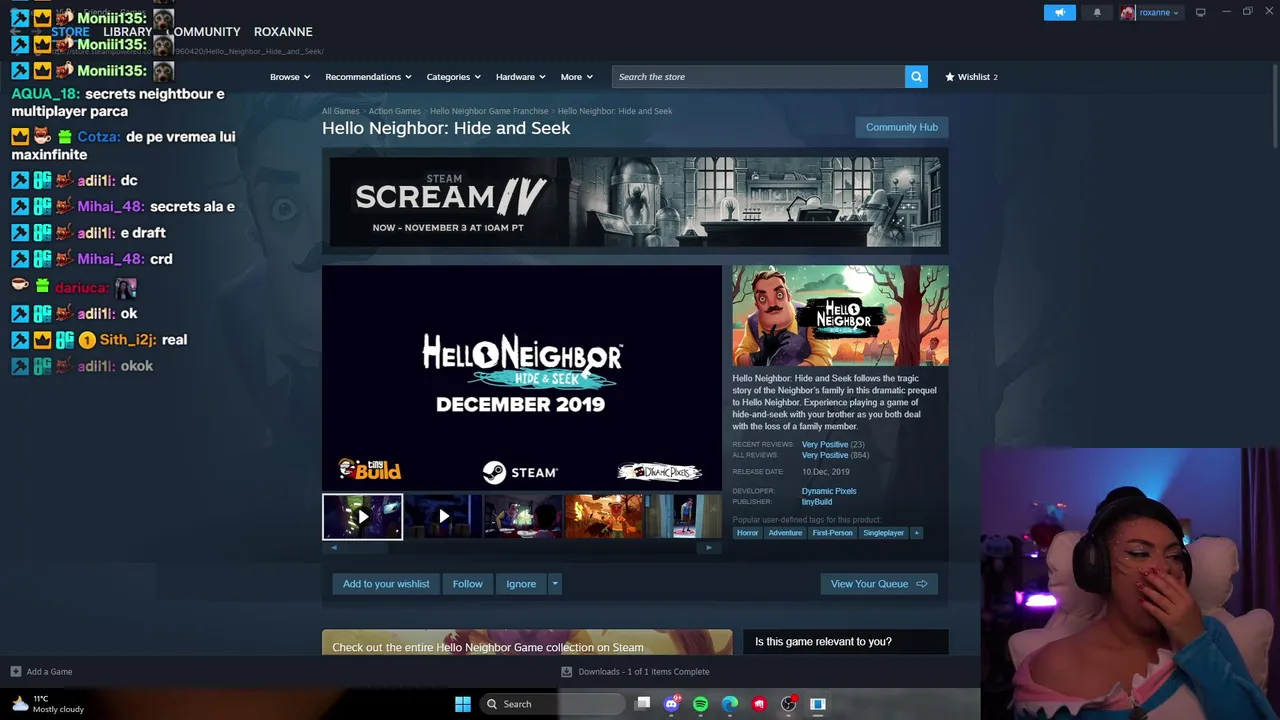Open the roxanne account dropdown
Image resolution: width=1280 pixels, height=720 pixels.
pos(1158,12)
